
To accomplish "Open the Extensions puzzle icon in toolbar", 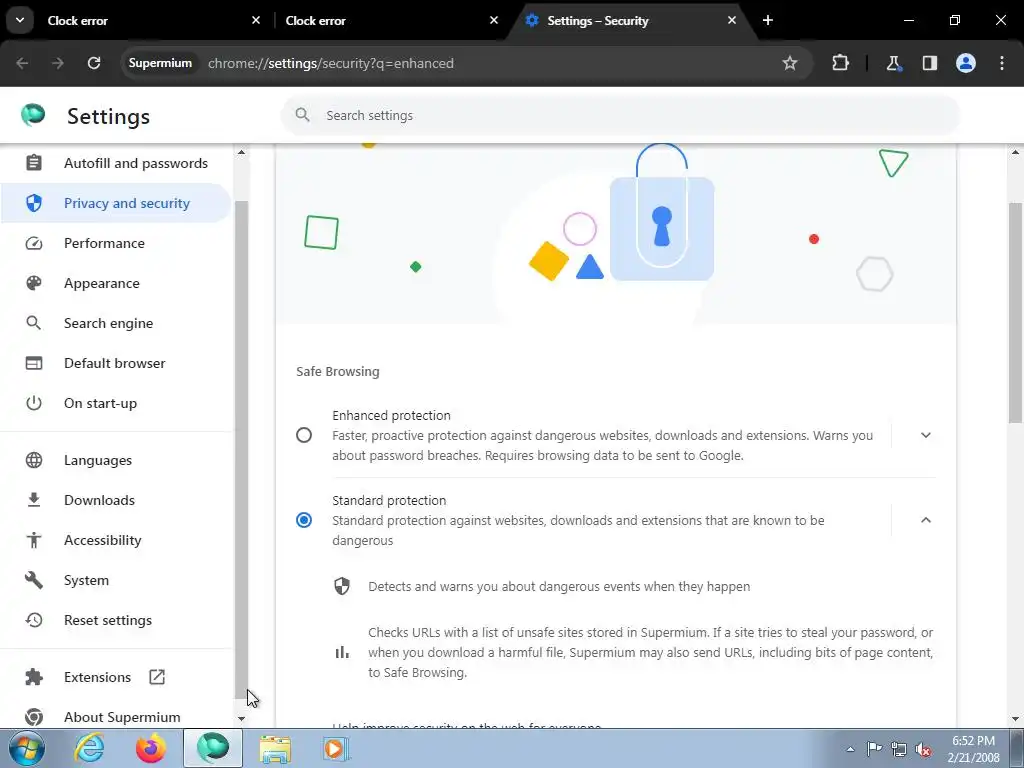I will coord(840,63).
